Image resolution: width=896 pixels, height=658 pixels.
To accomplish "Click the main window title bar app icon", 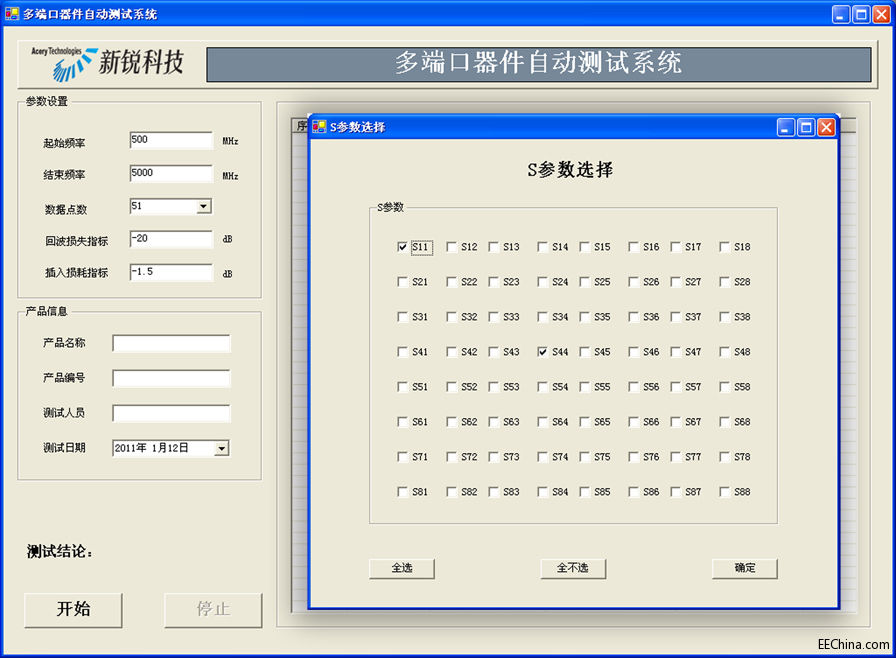I will click(11, 13).
